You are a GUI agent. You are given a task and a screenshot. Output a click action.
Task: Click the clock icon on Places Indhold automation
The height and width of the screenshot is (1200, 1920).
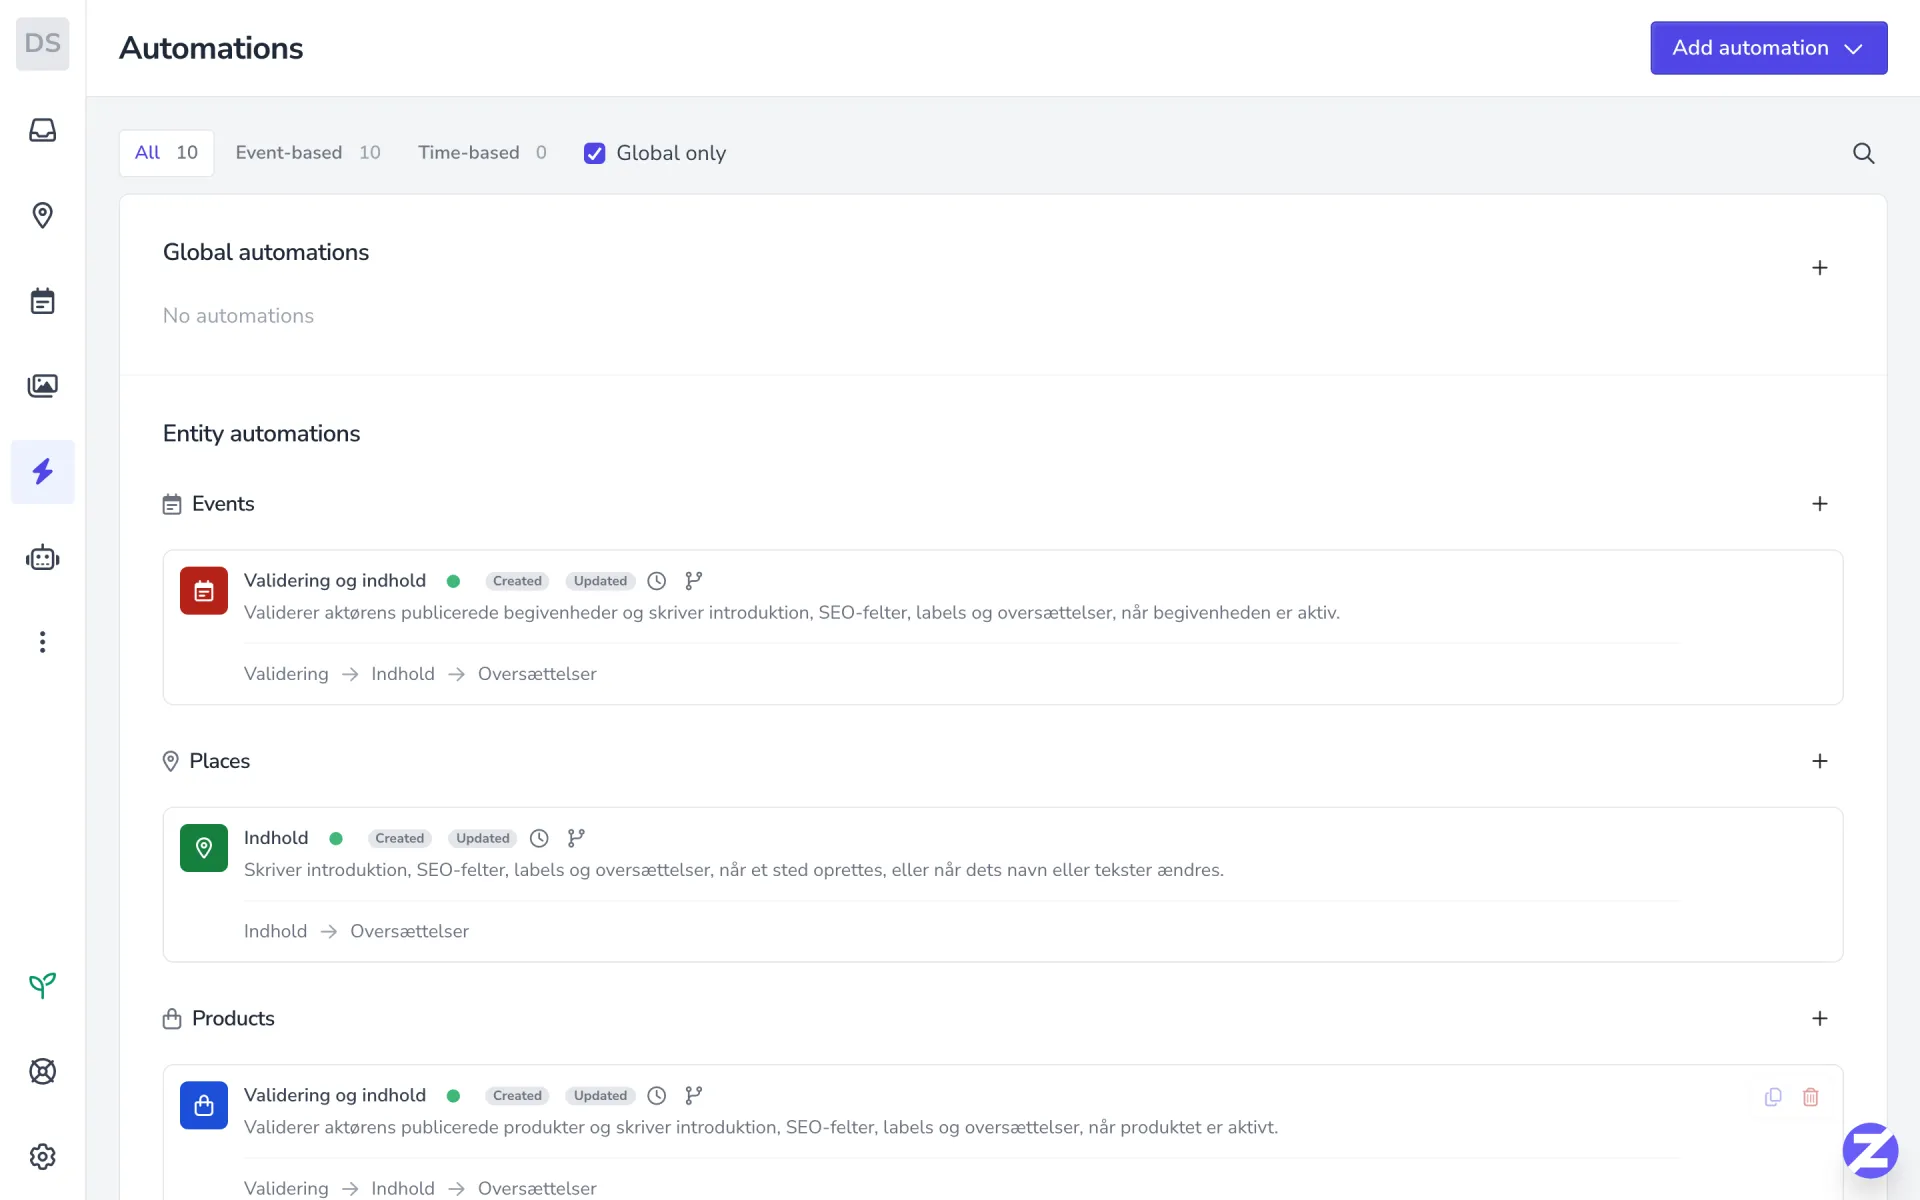(539, 838)
